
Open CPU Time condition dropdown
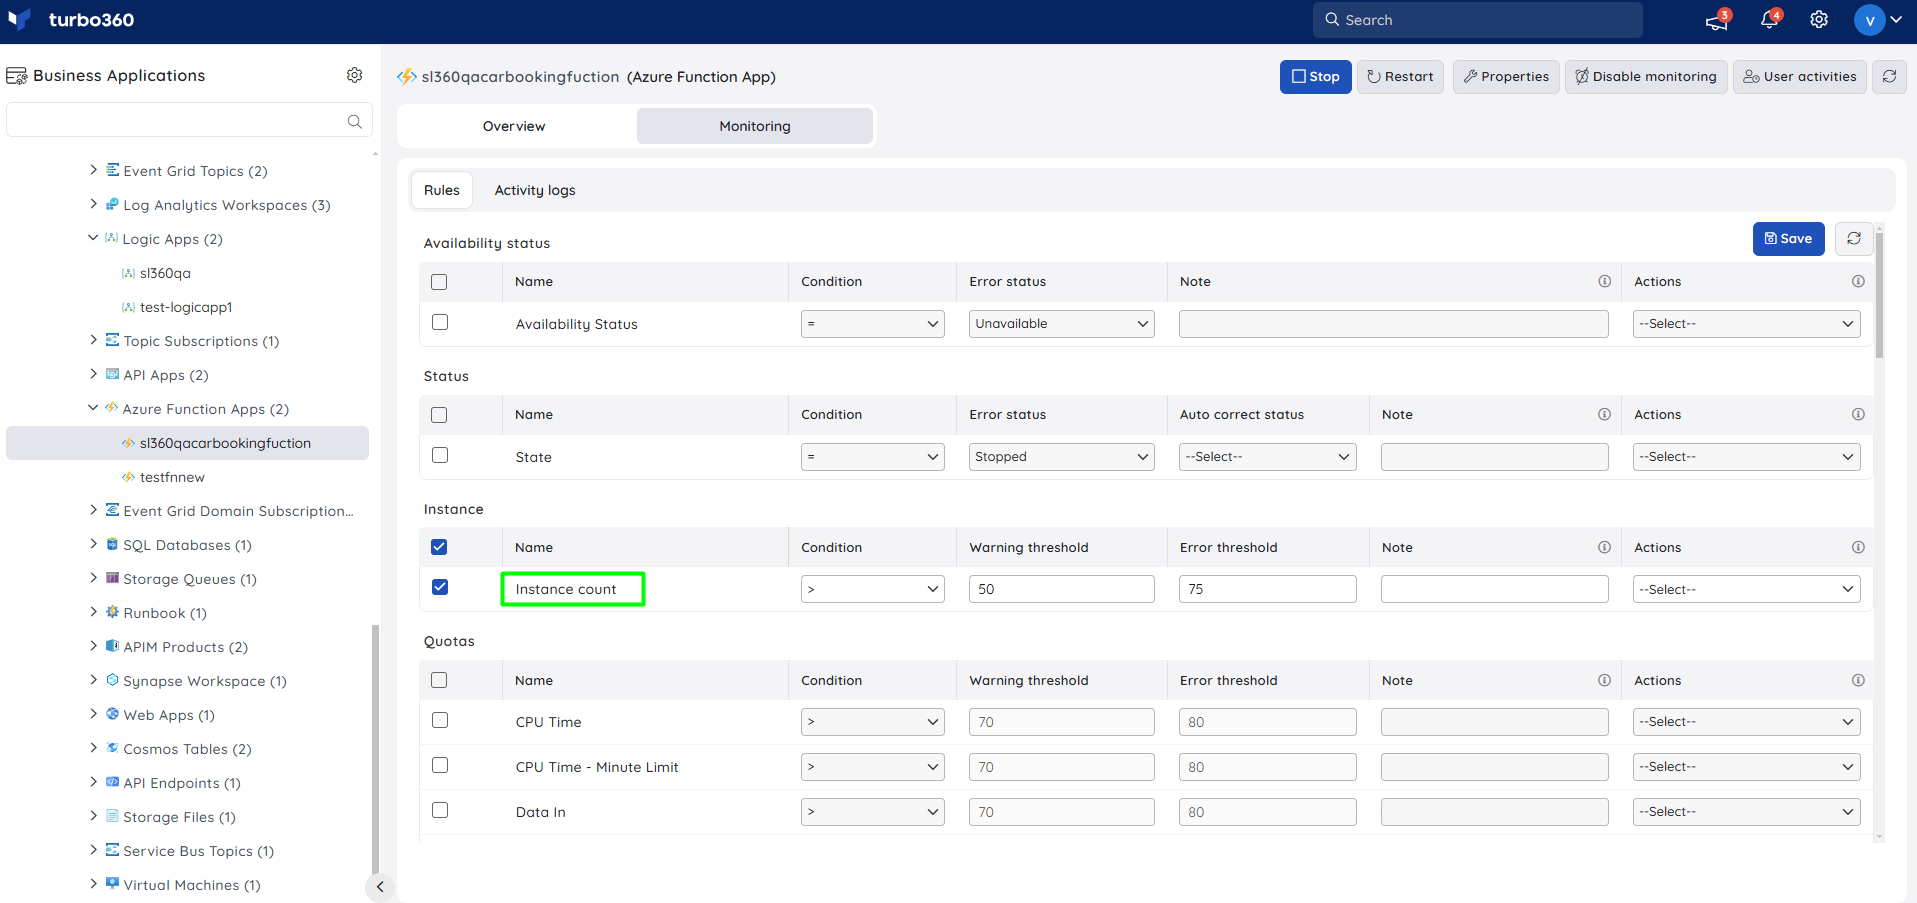tap(872, 722)
